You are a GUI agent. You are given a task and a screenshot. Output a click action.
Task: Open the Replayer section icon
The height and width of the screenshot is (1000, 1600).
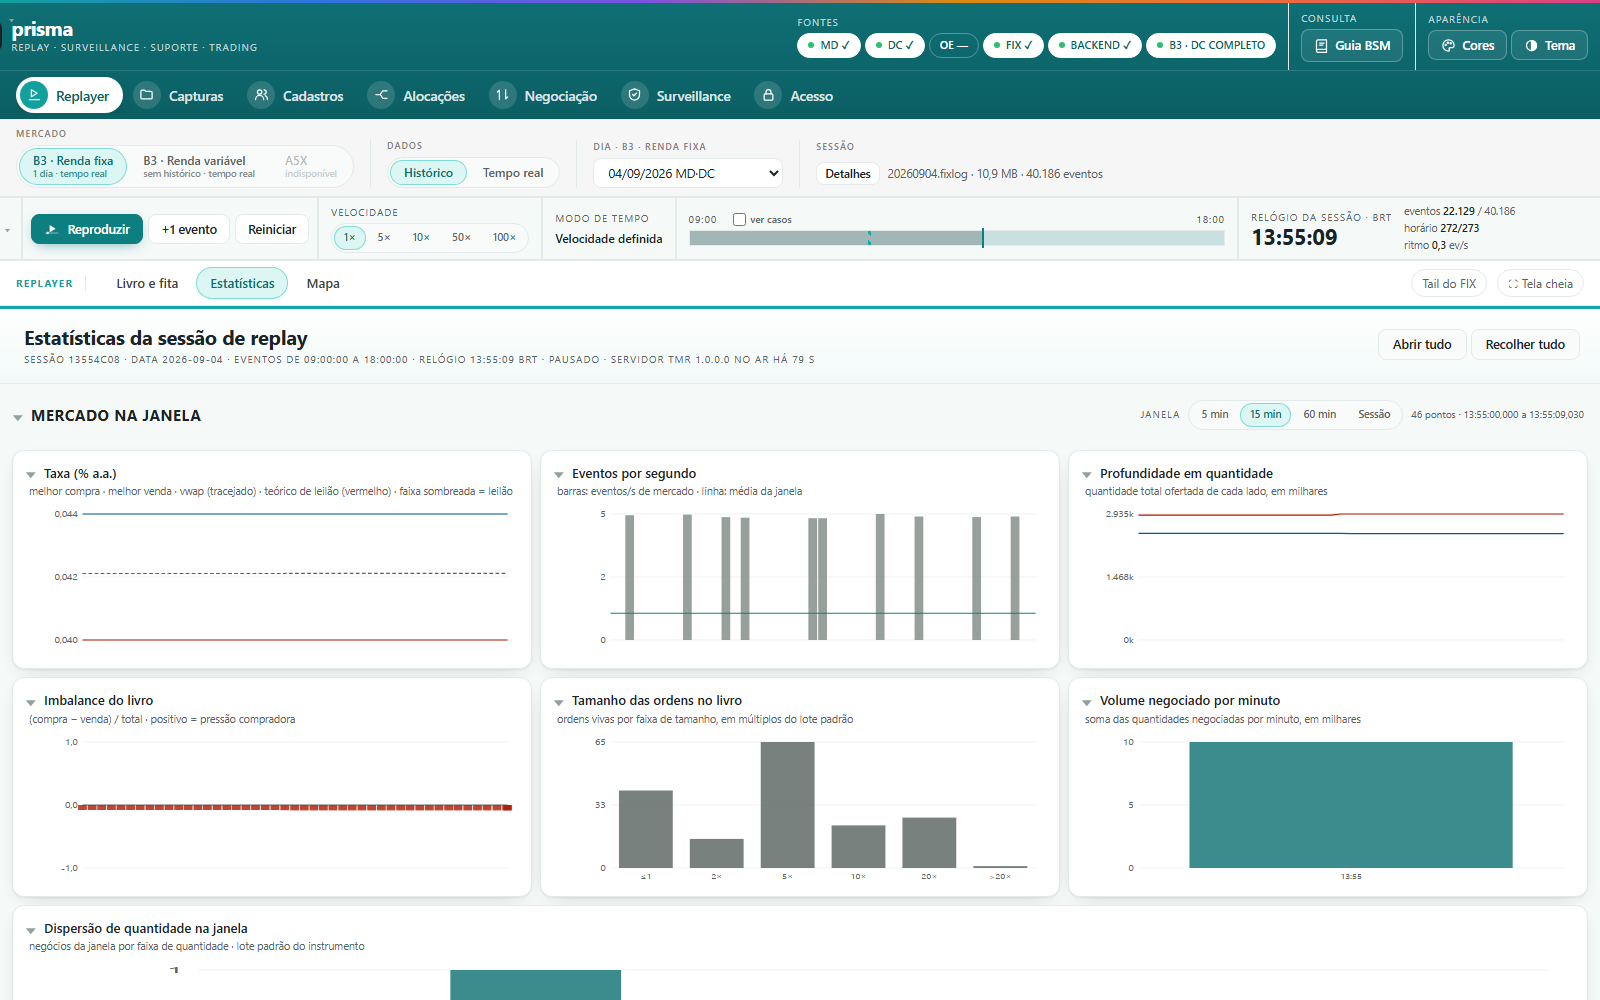pos(33,95)
